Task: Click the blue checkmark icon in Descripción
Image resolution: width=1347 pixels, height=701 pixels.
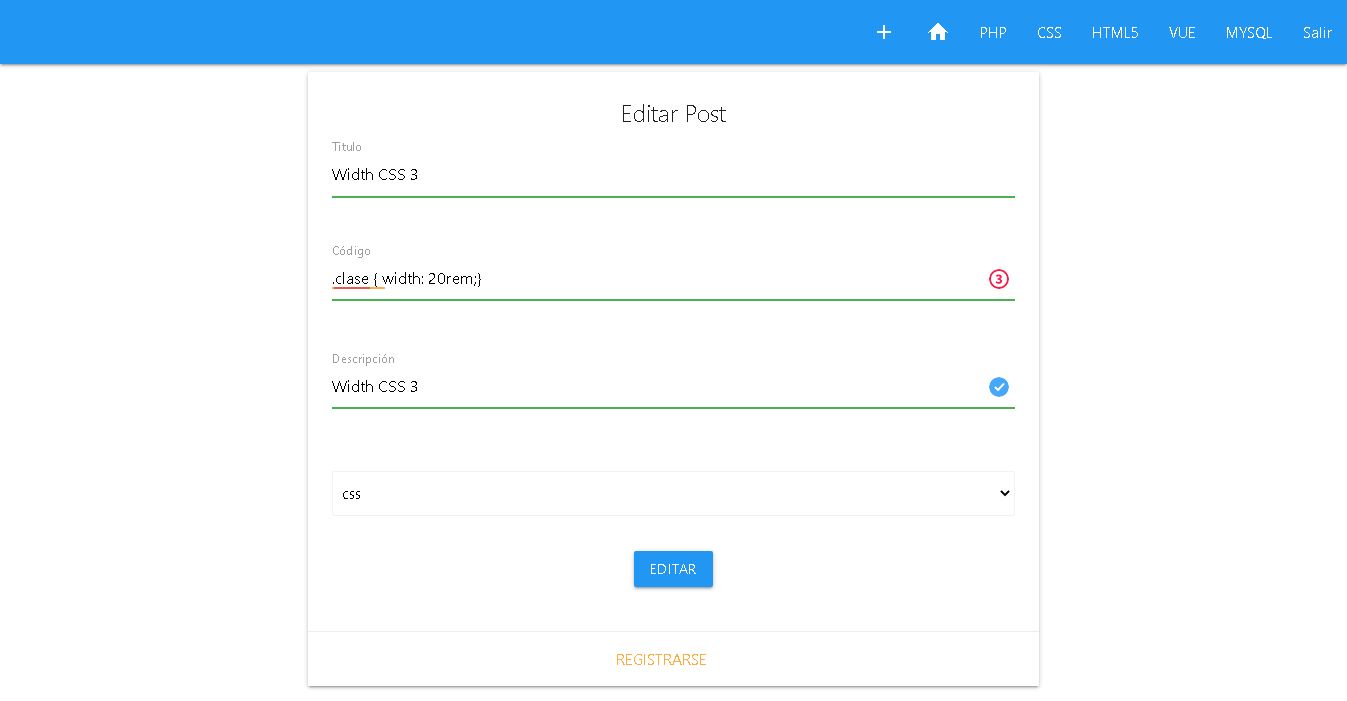Action: click(998, 387)
